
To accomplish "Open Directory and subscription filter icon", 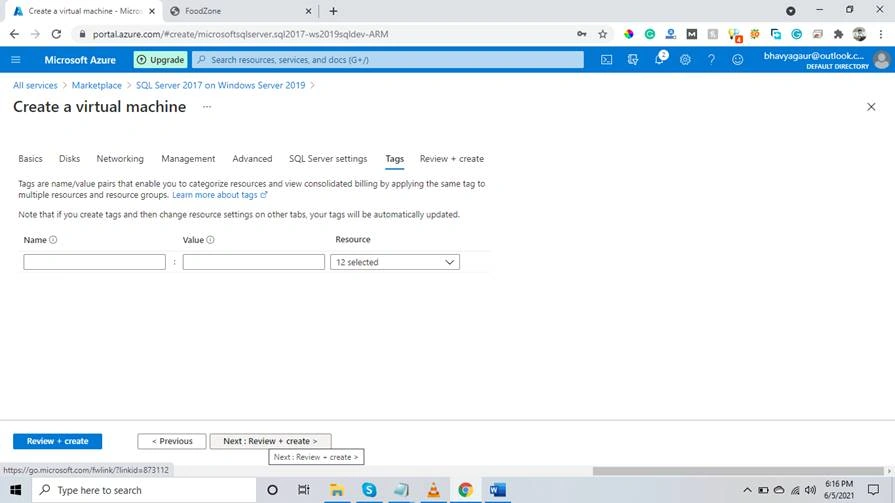I will tap(632, 59).
